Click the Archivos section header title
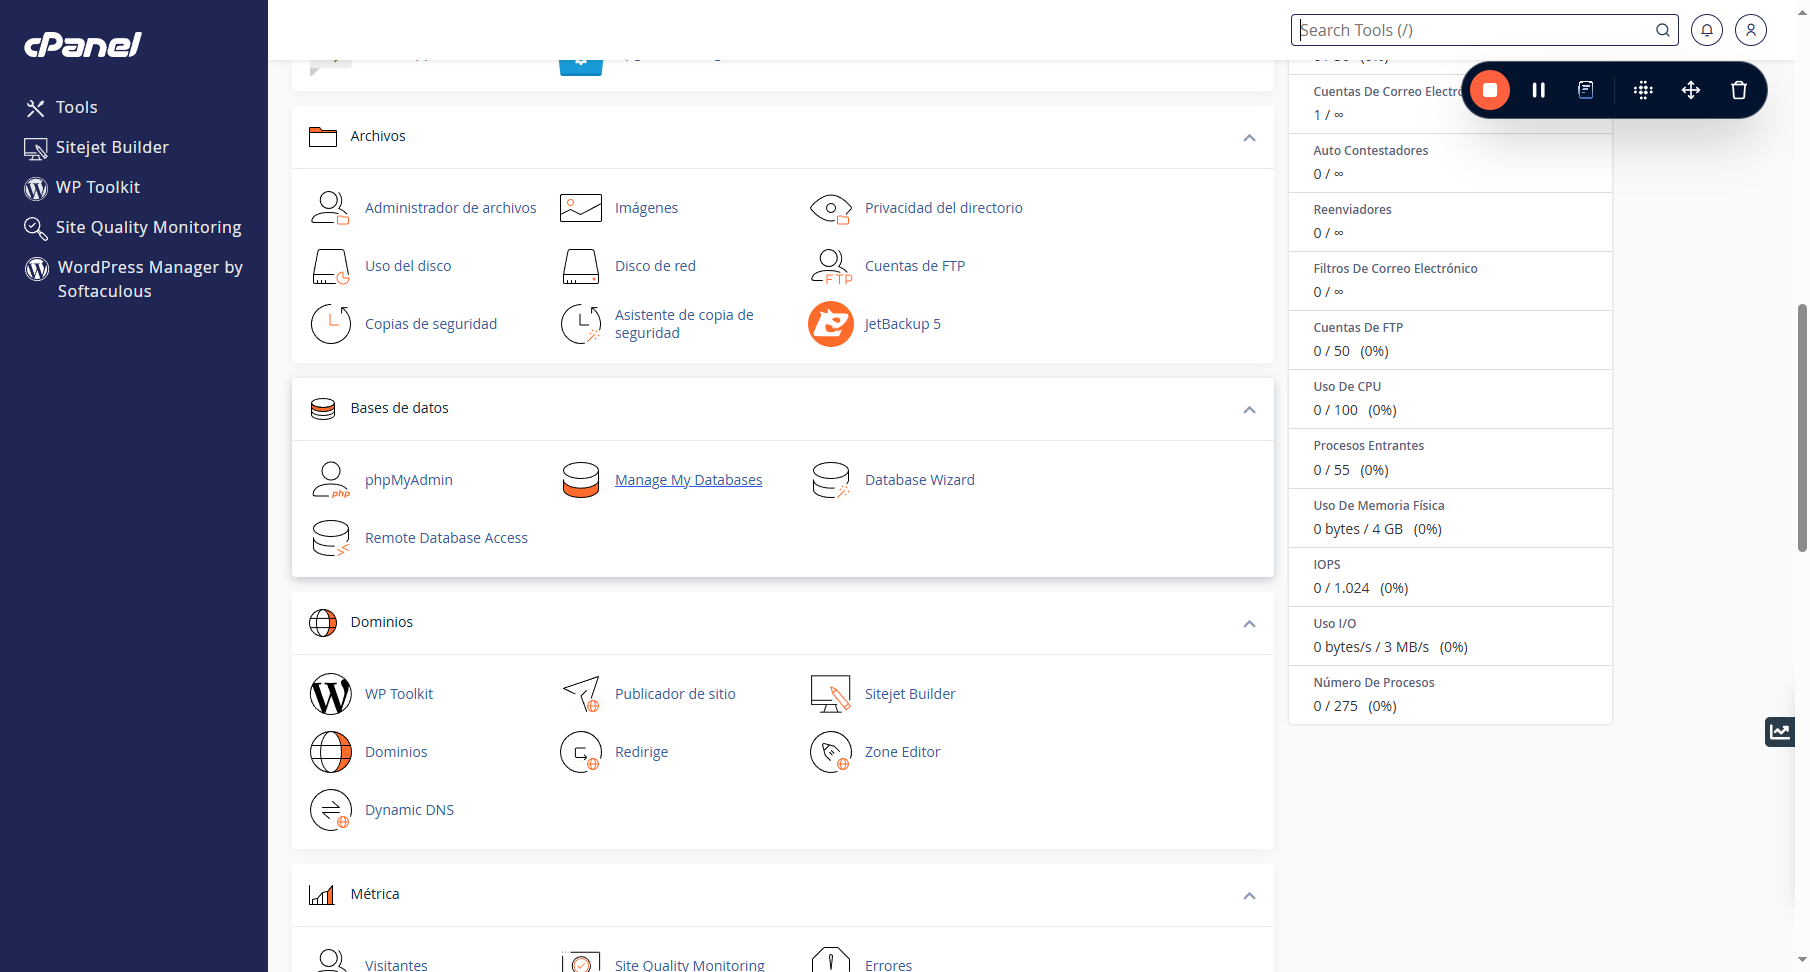The height and width of the screenshot is (972, 1810). point(378,136)
